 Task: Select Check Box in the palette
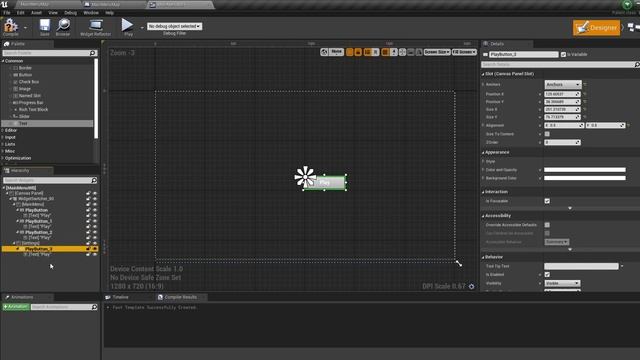(29, 82)
